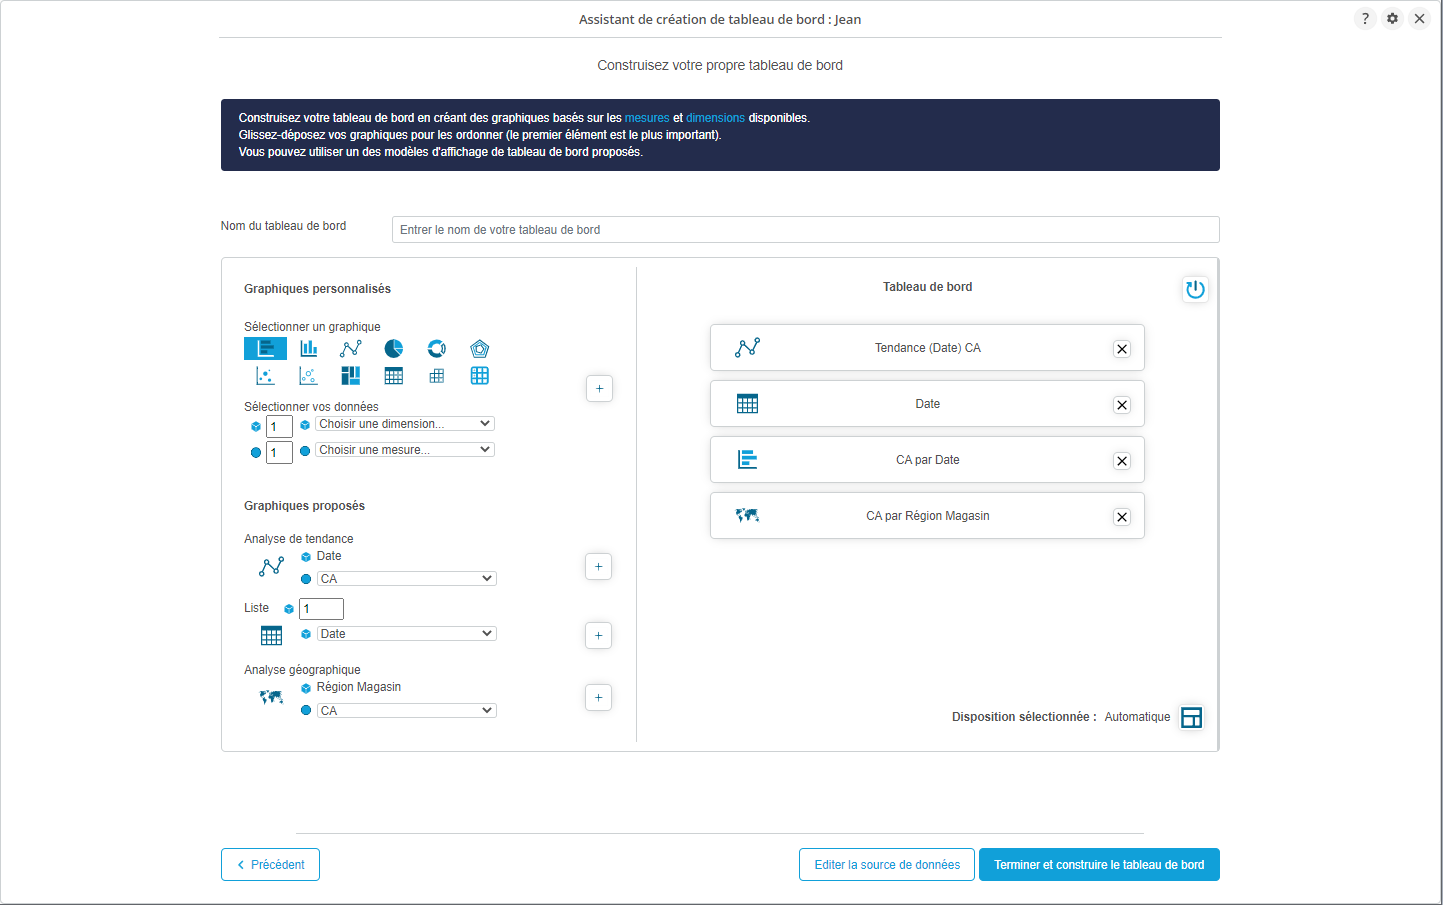1443x905 pixels.
Task: Select the vertical column chart type
Action: [308, 348]
